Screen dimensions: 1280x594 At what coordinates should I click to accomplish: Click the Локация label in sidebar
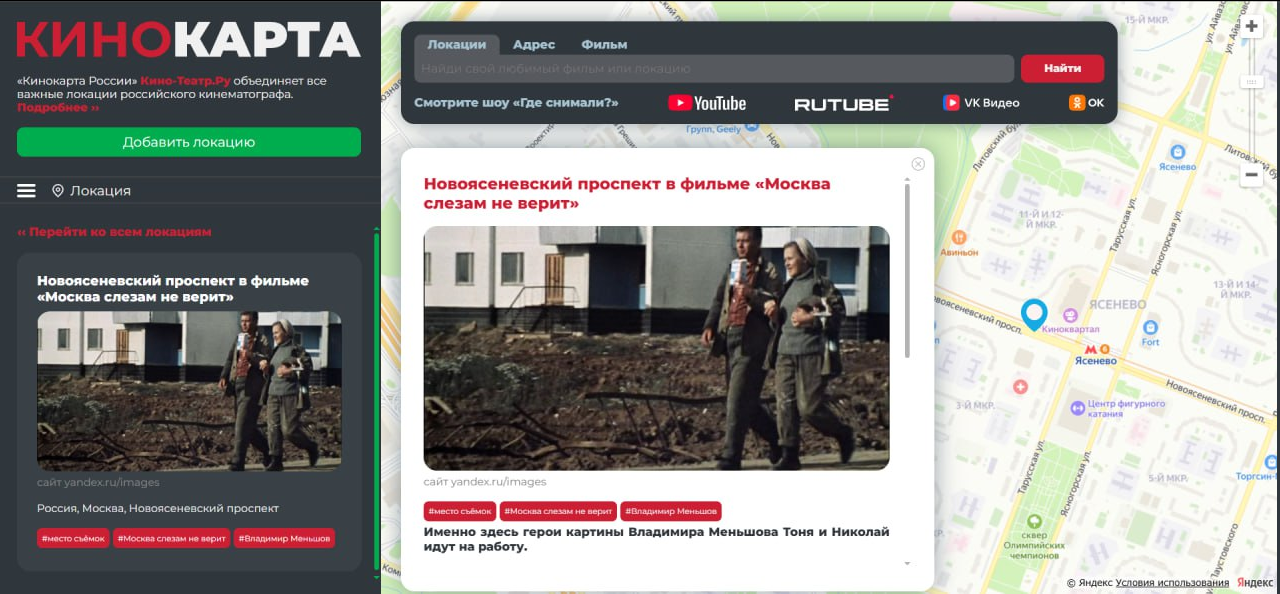coord(100,191)
